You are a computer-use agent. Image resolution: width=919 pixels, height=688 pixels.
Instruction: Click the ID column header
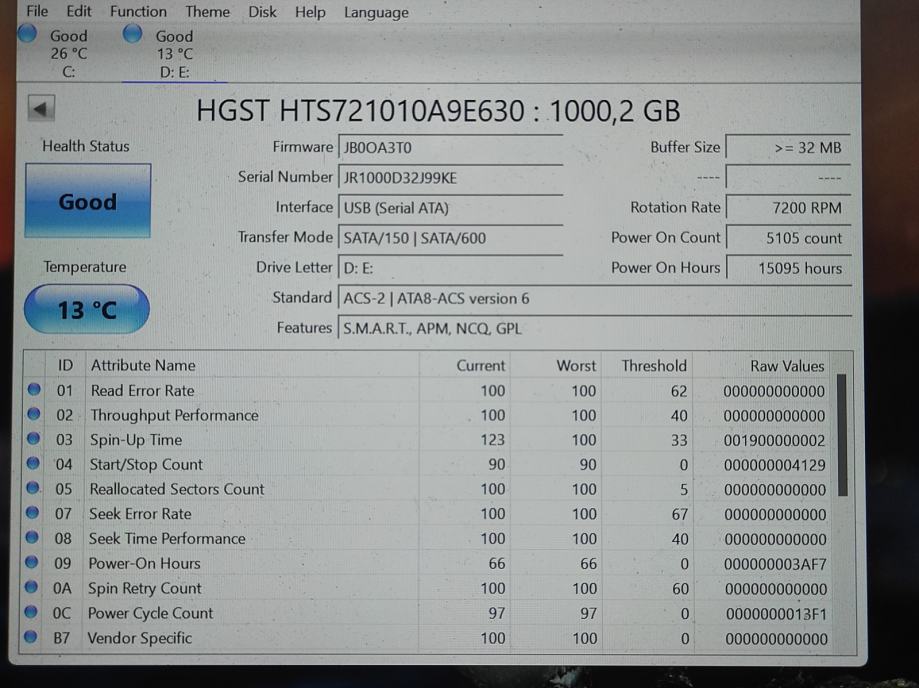65,365
